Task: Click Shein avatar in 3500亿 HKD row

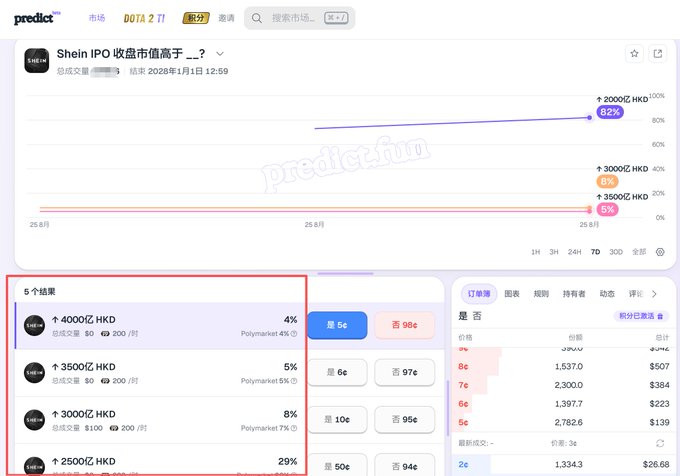Action: tap(34, 373)
